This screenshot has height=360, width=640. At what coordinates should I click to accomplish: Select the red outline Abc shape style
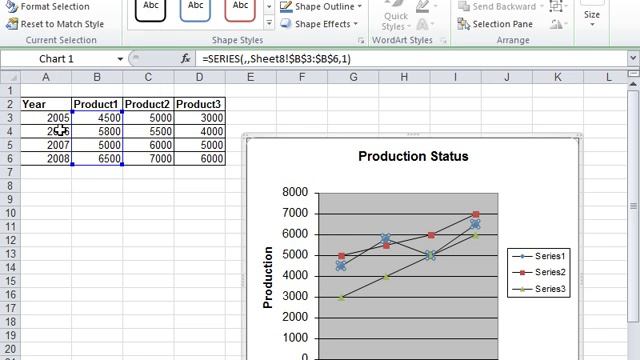[x=240, y=9]
